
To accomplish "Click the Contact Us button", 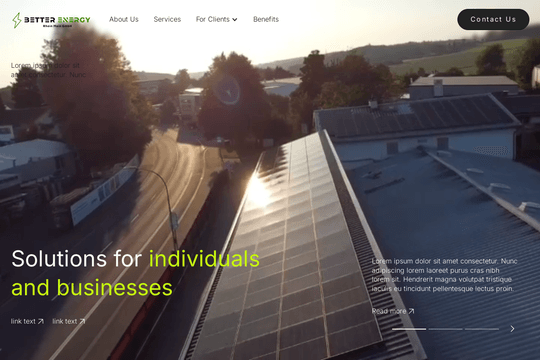I will pos(493,19).
